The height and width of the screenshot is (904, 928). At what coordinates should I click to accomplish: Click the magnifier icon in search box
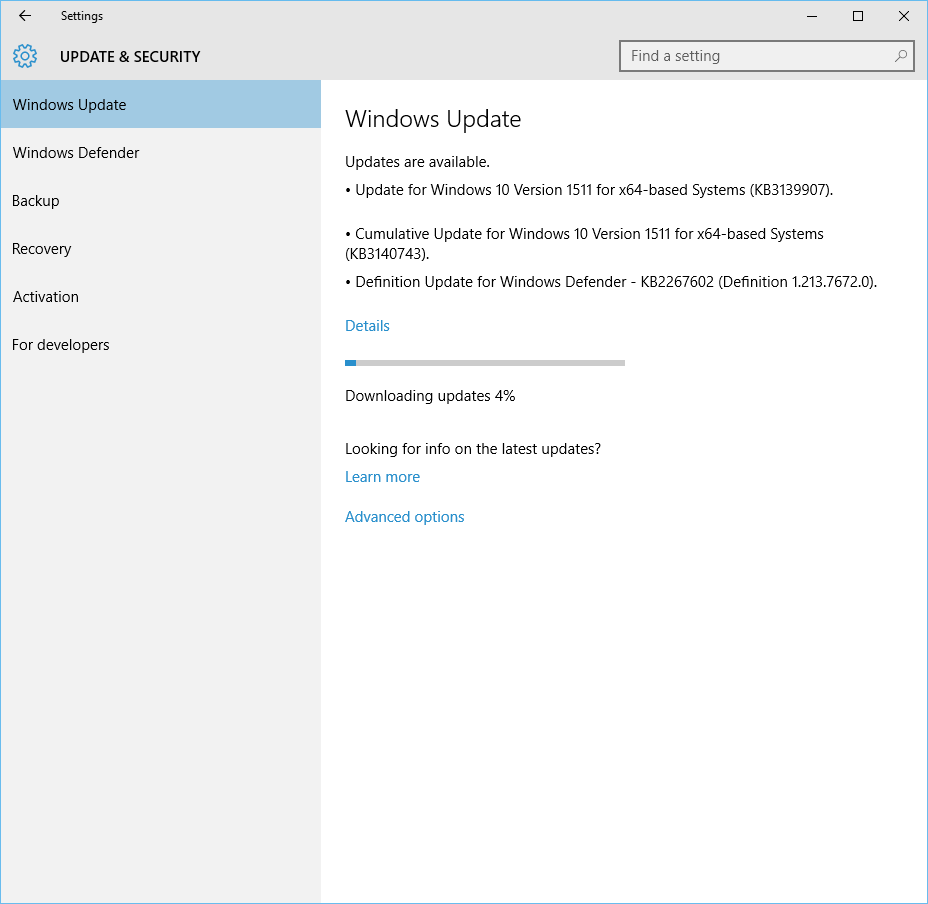[x=900, y=56]
